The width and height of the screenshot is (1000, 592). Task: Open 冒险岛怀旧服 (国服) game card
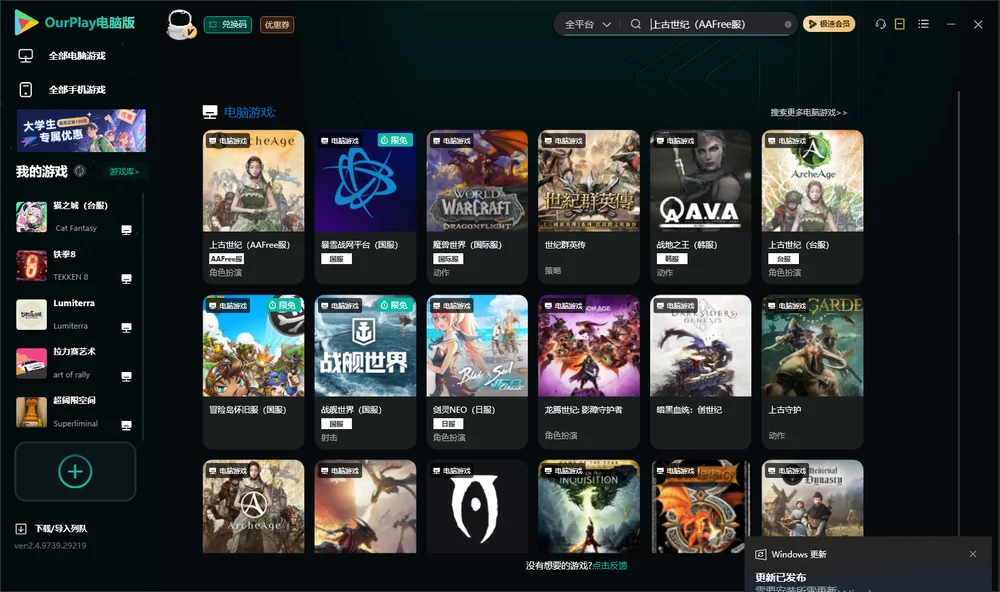click(253, 371)
